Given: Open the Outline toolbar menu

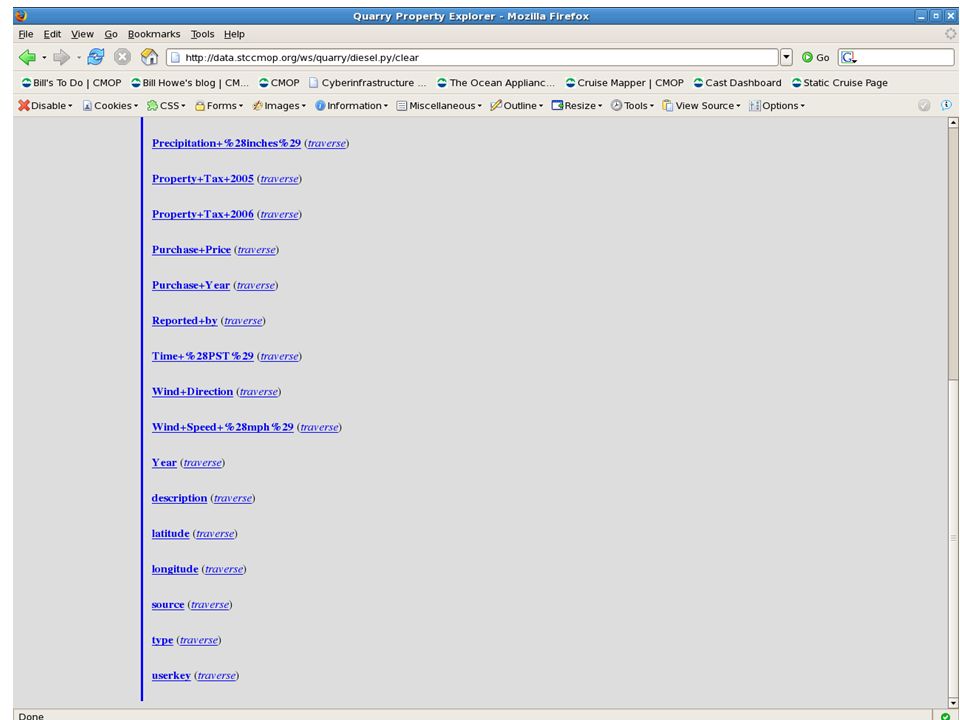Looking at the screenshot, I should click(x=517, y=105).
